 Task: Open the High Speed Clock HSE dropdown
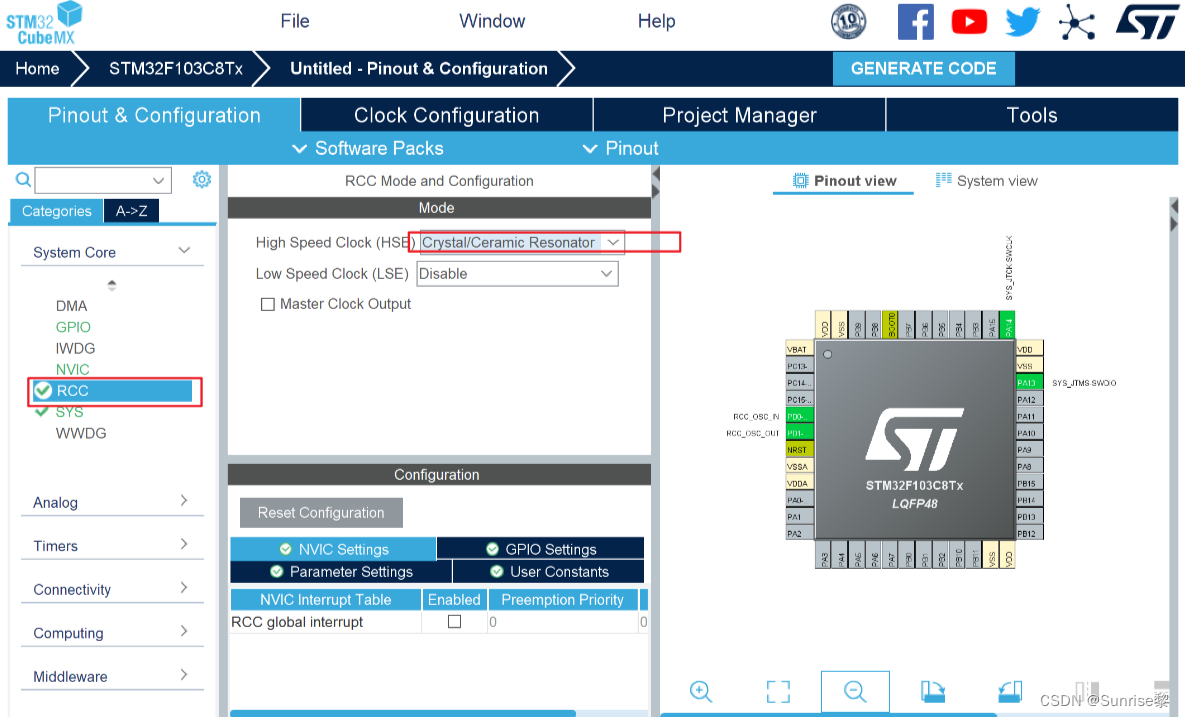click(521, 243)
